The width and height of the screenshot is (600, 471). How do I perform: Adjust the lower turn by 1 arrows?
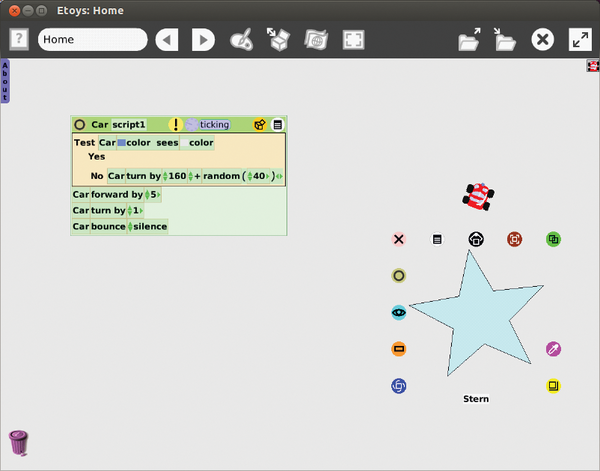[130, 210]
